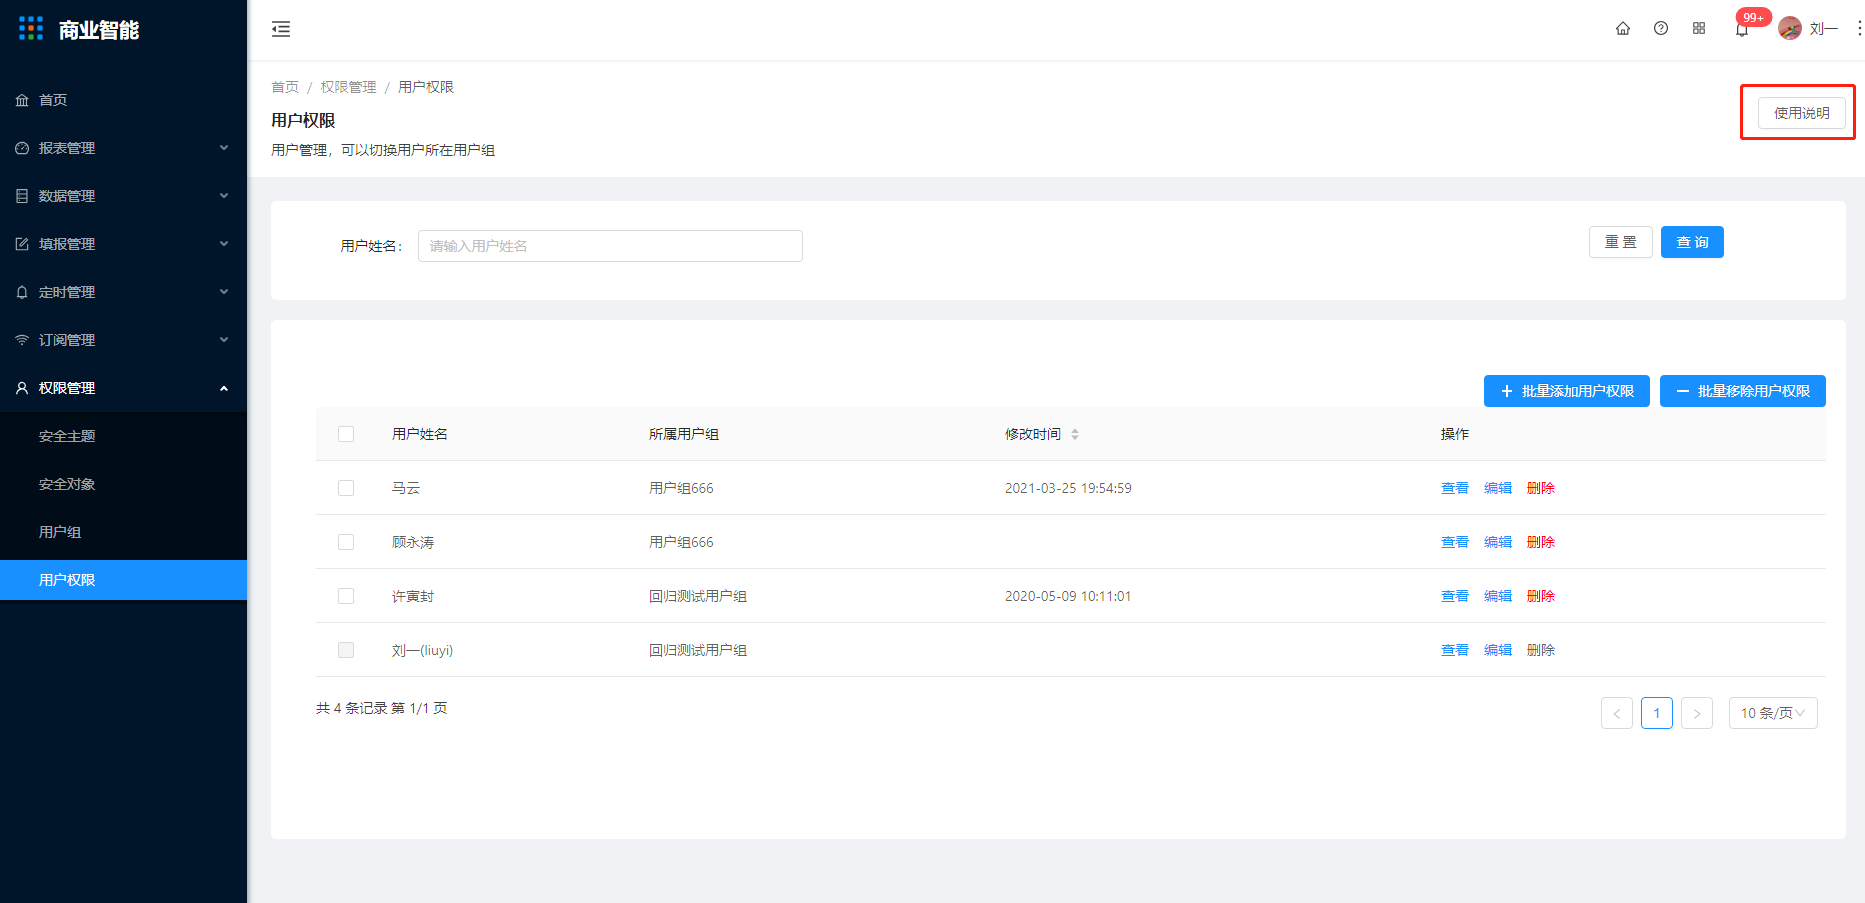Click the 定时管理 bell icon
This screenshot has height=903, width=1865.
pyautogui.click(x=22, y=292)
